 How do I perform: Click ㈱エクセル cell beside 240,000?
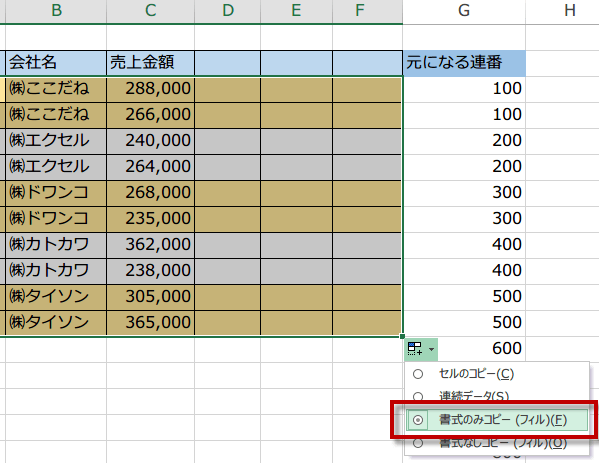[x=56, y=141]
